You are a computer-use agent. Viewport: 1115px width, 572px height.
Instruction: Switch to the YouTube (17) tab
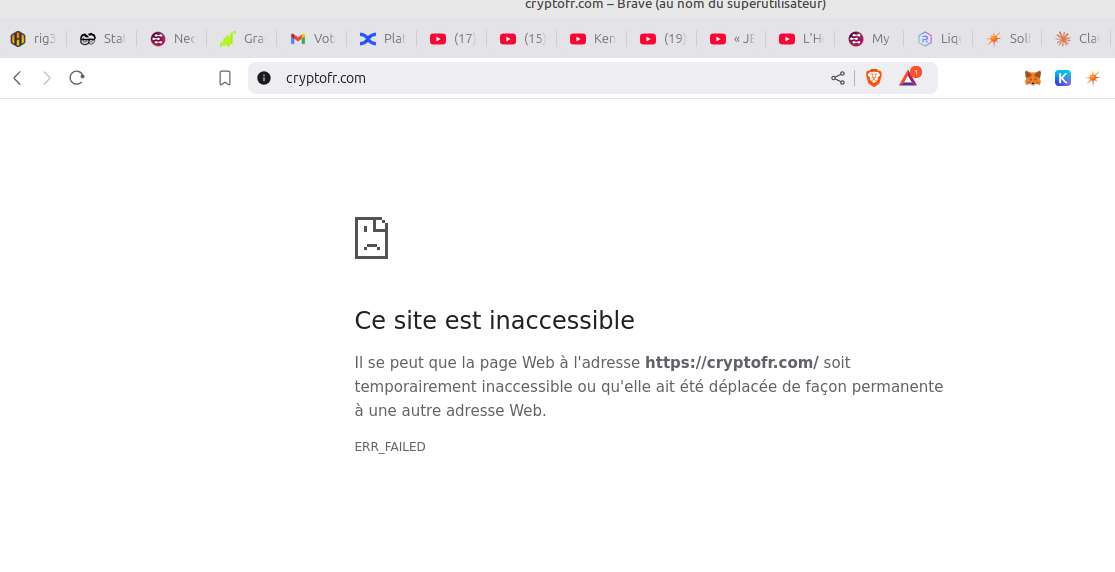(x=452, y=38)
